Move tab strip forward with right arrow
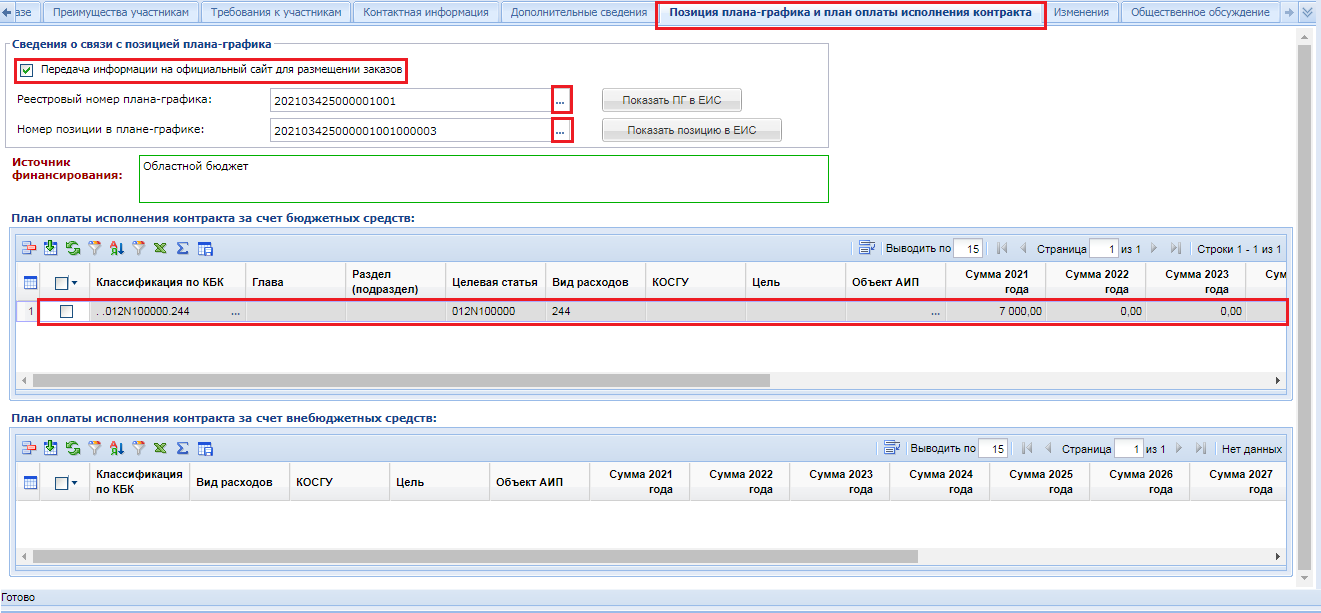The image size is (1321, 613). point(1289,12)
